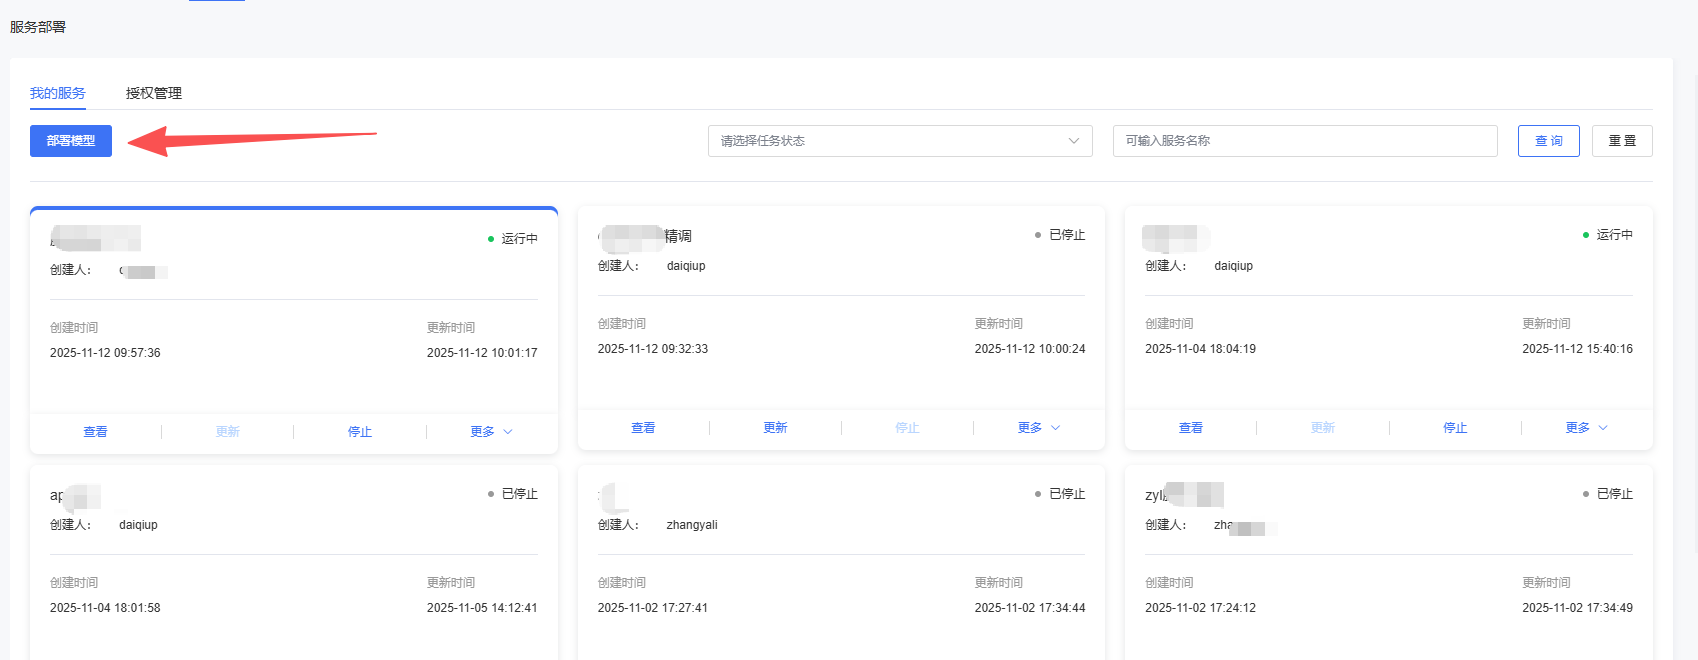
Task: Click the 重置 reset button
Action: click(x=1621, y=141)
